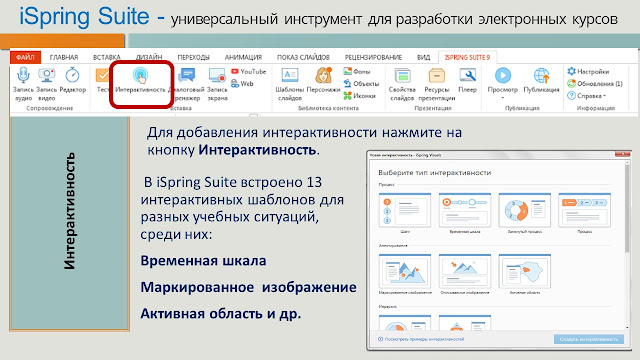Open Посмотреть примеры интерактивностей link
Screen dimensions: 640x360
tap(421, 339)
